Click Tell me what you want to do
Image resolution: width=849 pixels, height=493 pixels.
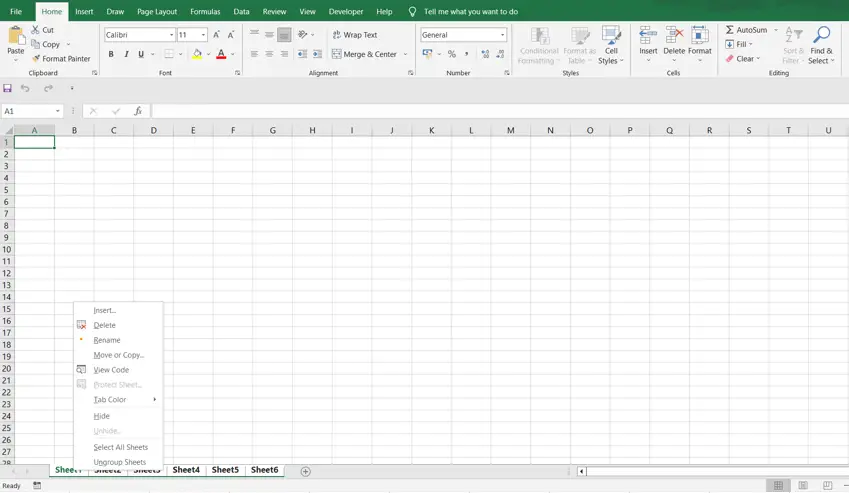coord(471,11)
